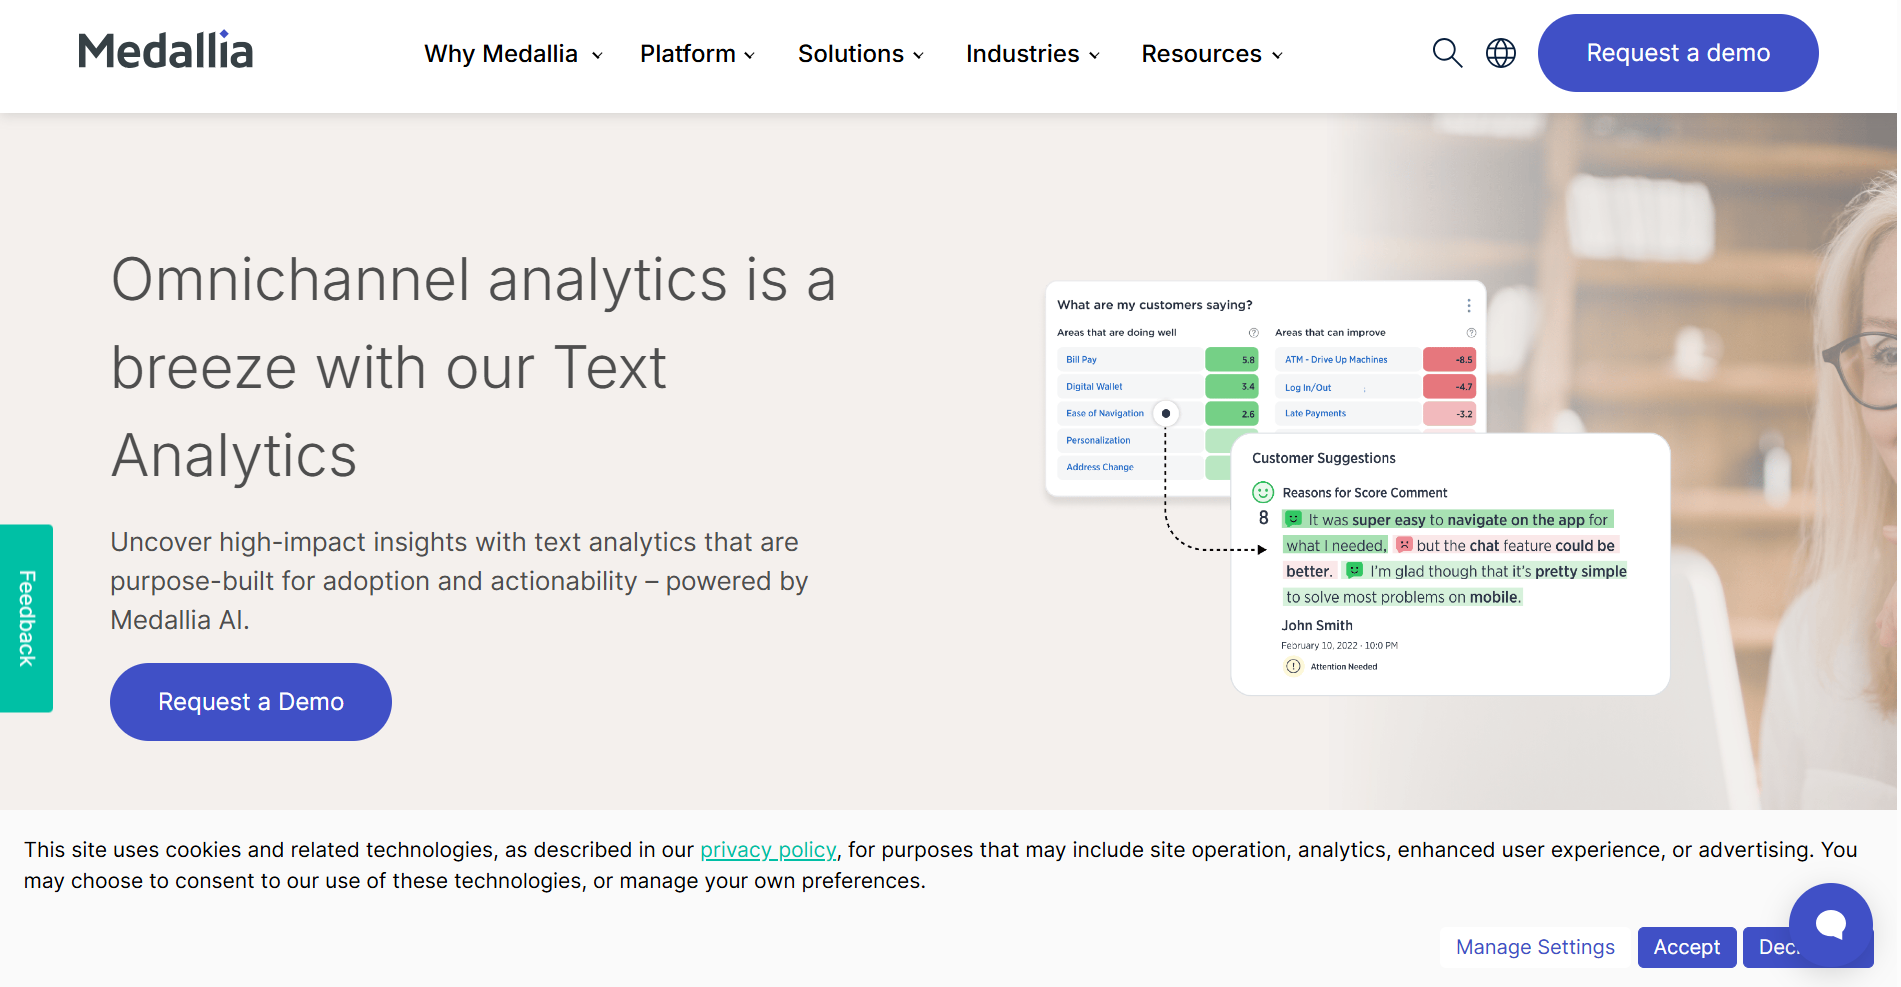The height and width of the screenshot is (987, 1901).
Task: Click the green smiley face icon
Action: (x=1263, y=492)
